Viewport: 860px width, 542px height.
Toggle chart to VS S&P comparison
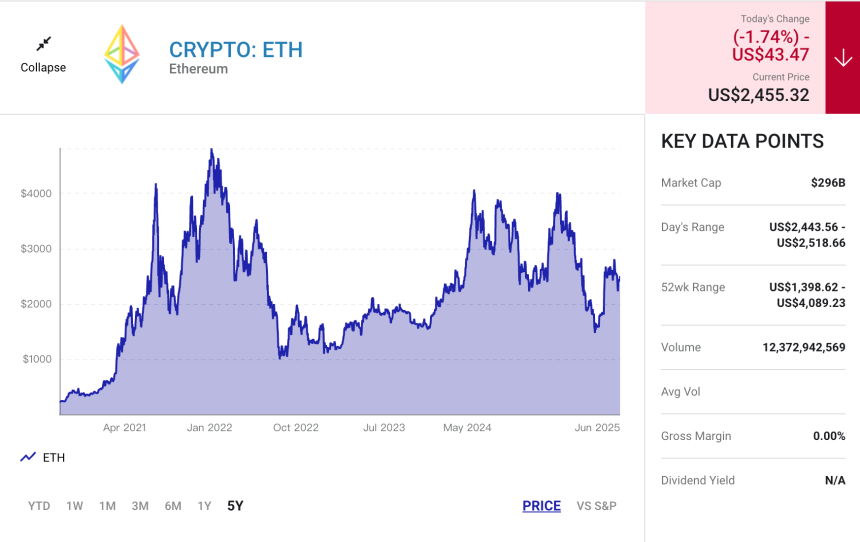596,506
